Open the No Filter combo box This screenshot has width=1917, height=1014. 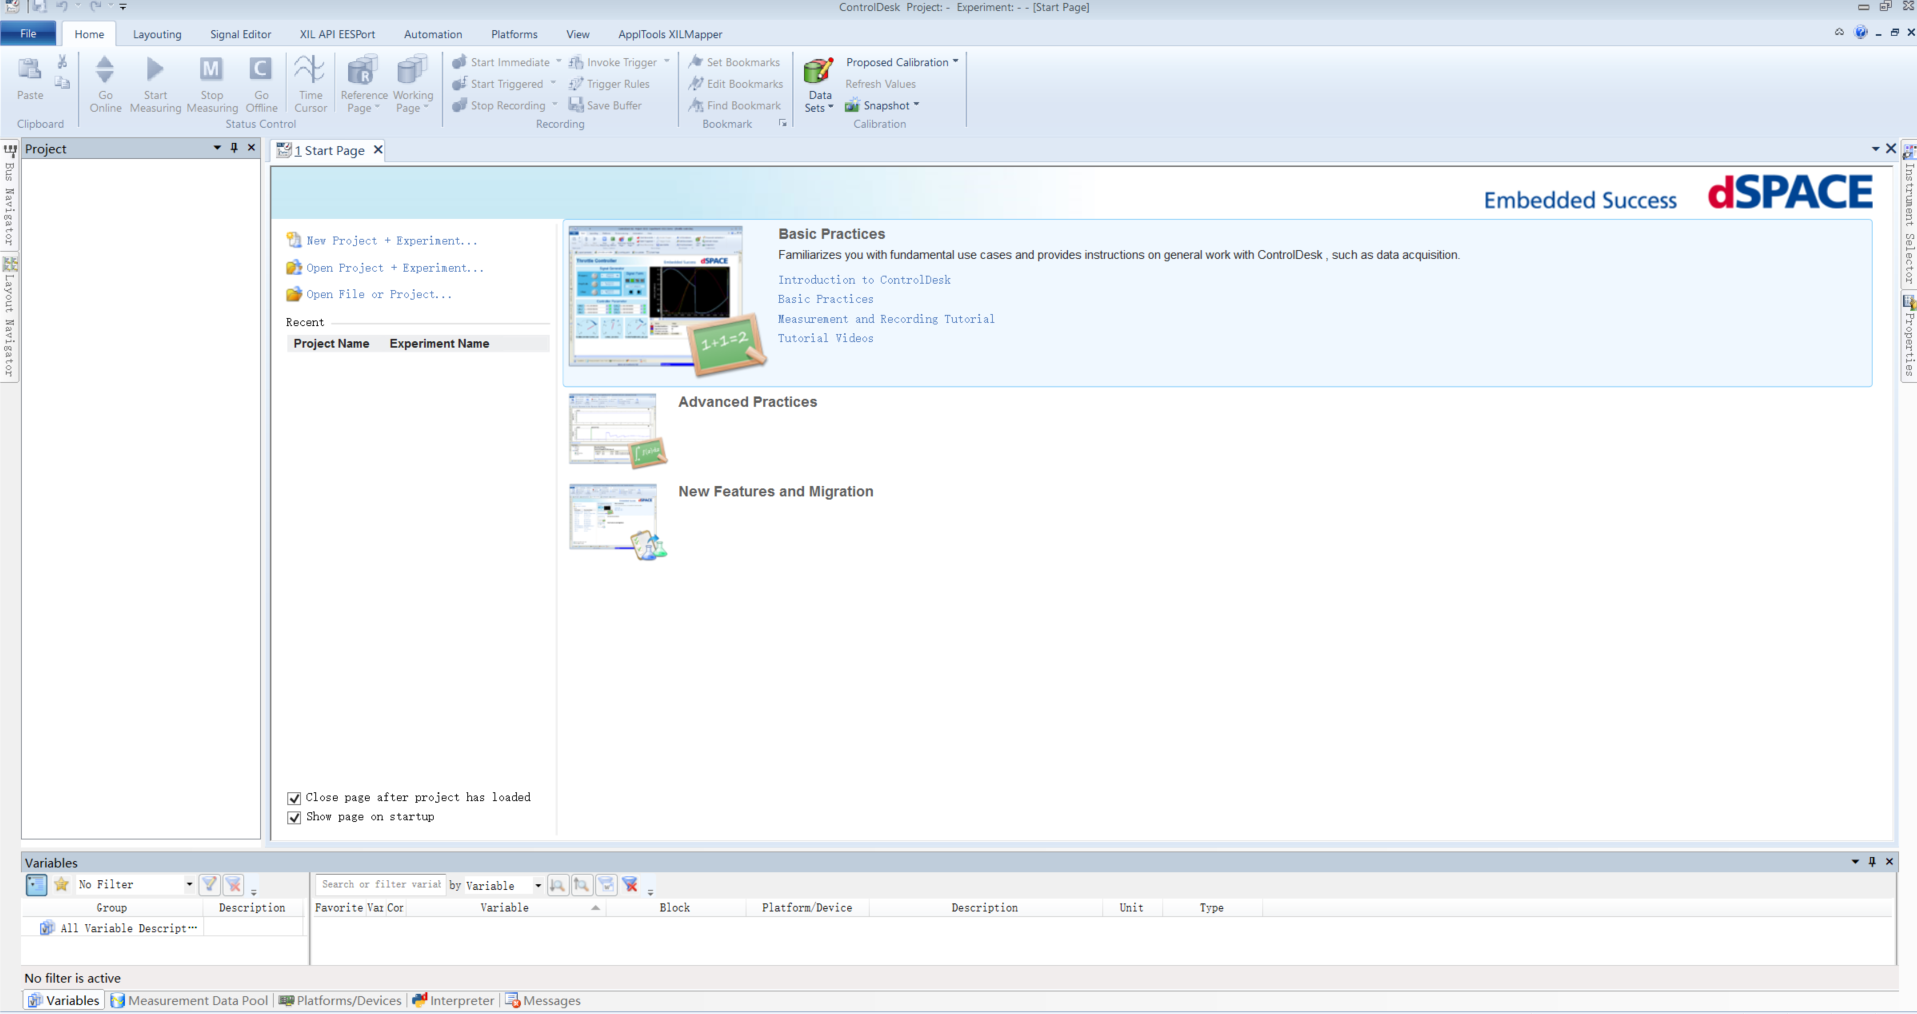pos(135,885)
